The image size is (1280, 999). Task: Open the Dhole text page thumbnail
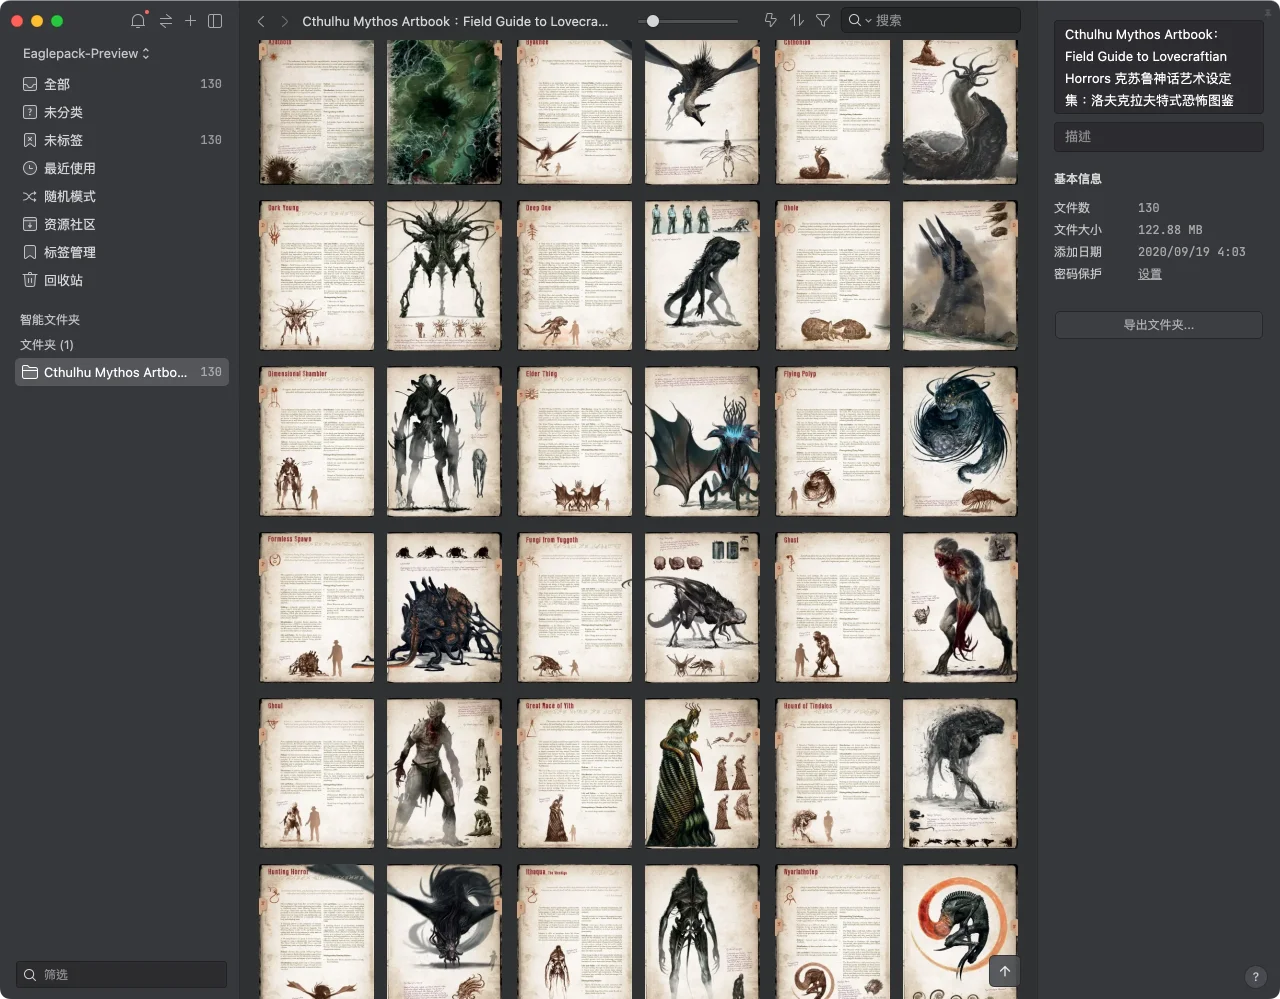pyautogui.click(x=833, y=276)
